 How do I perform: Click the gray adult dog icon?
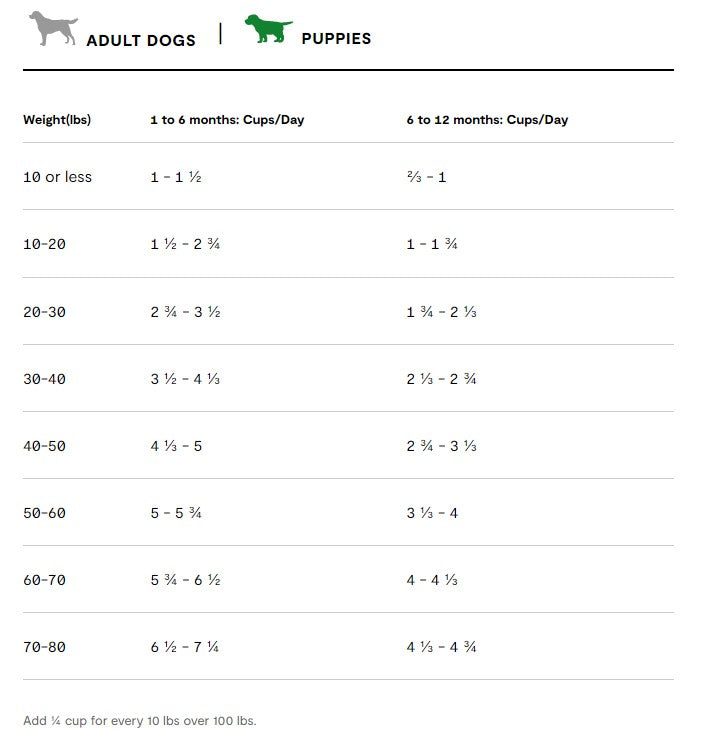tap(52, 29)
